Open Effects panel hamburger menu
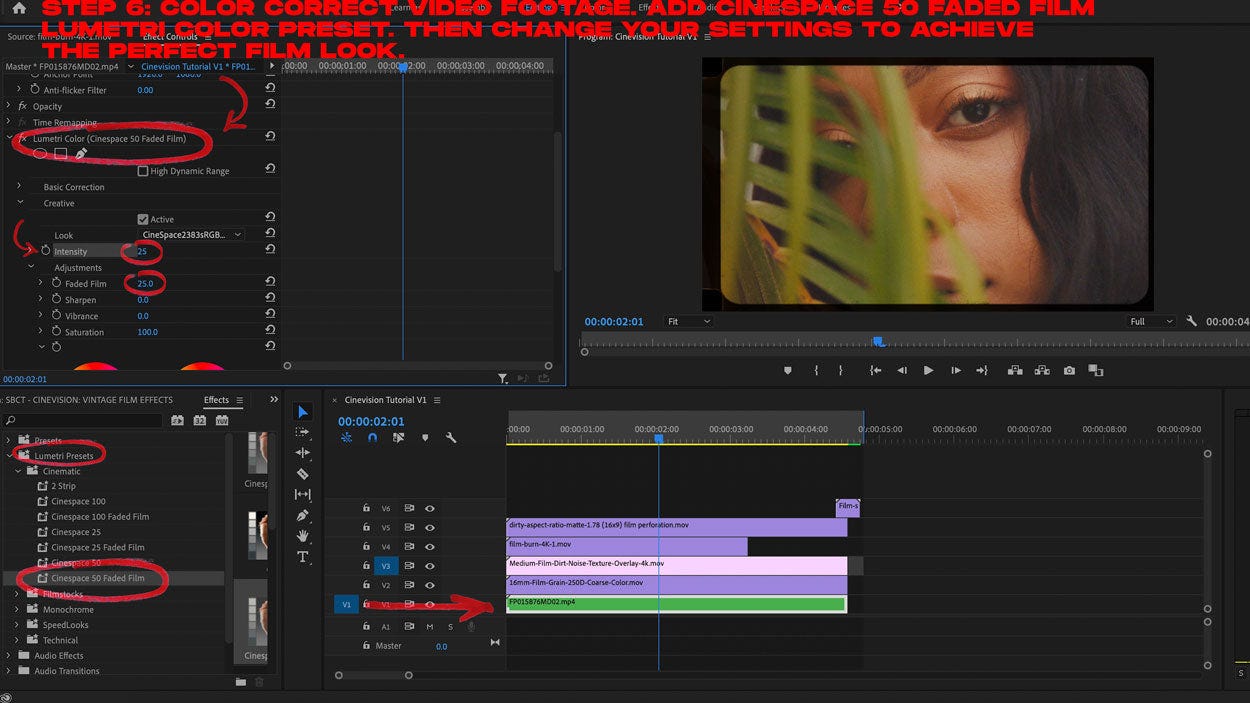Image resolution: width=1250 pixels, height=703 pixels. [x=239, y=400]
